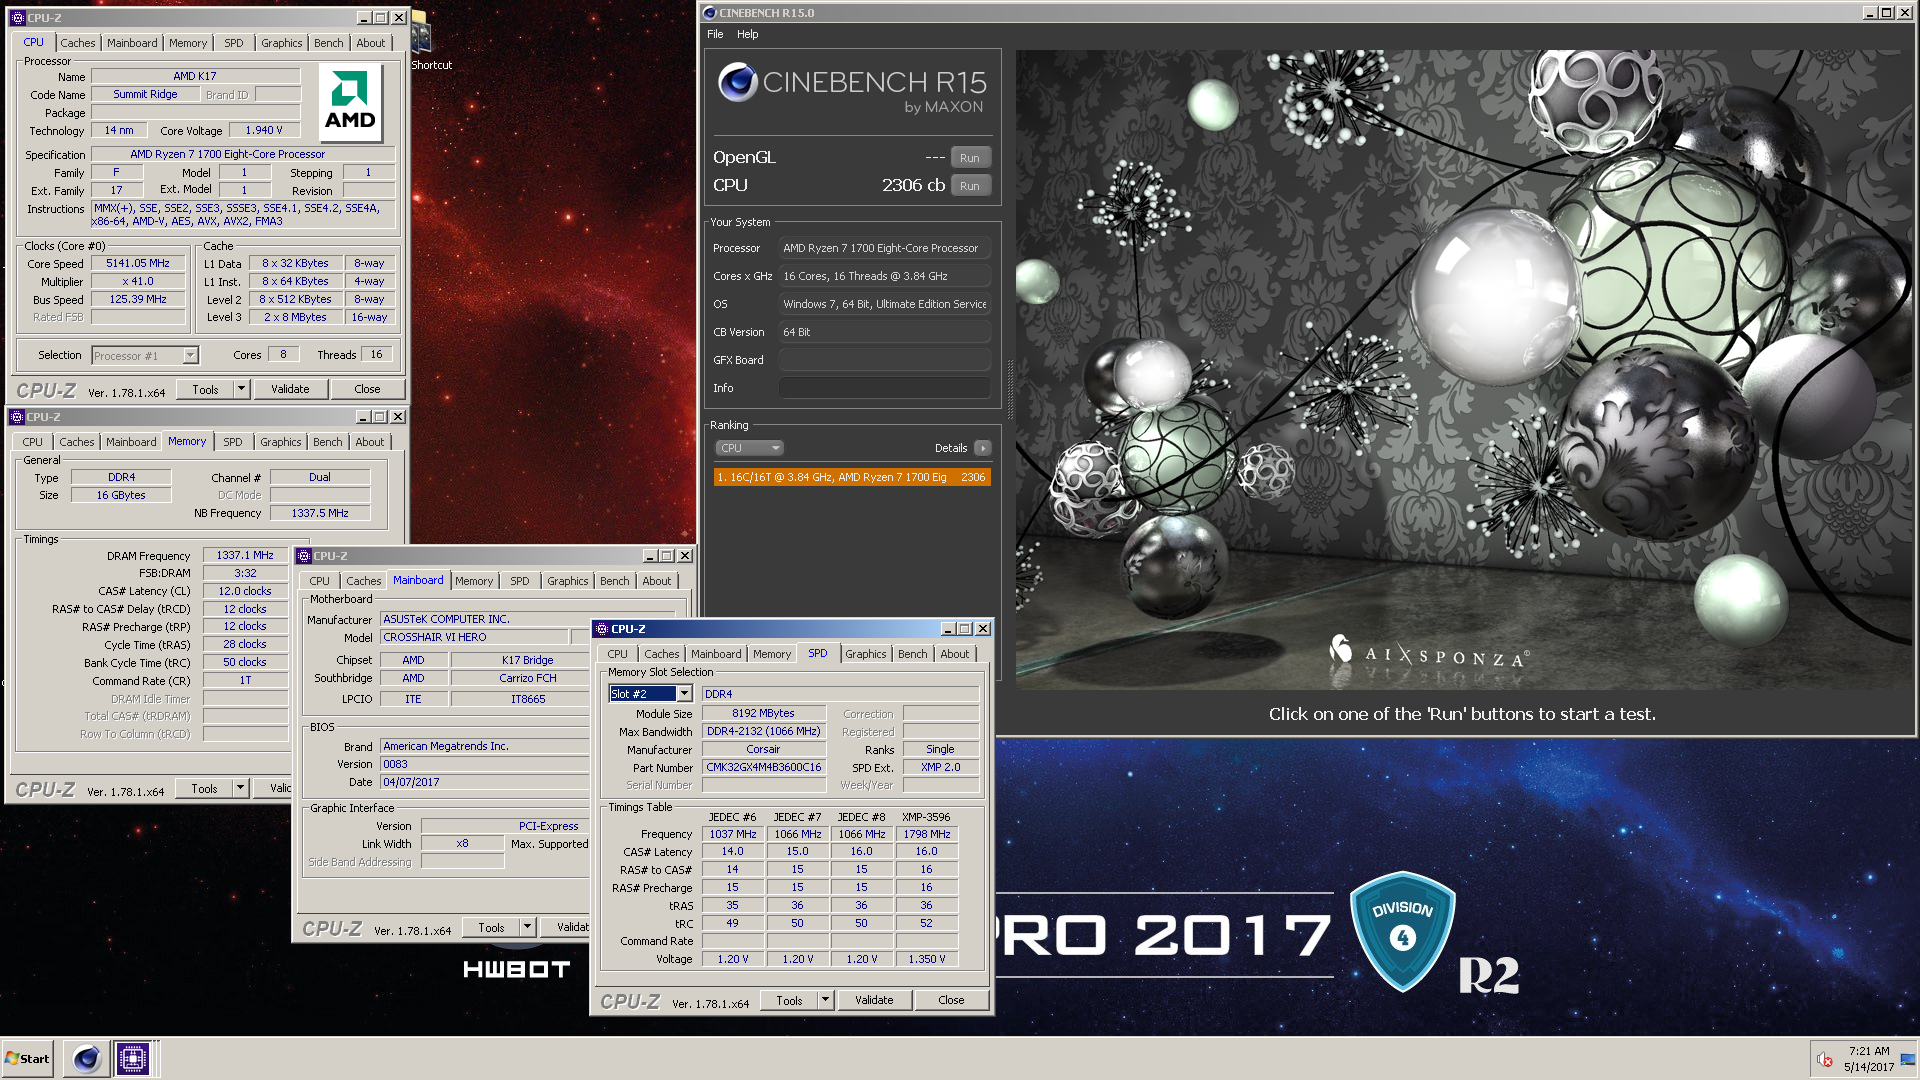
Task: Click the Info field in Cinebench
Action: tap(885, 388)
